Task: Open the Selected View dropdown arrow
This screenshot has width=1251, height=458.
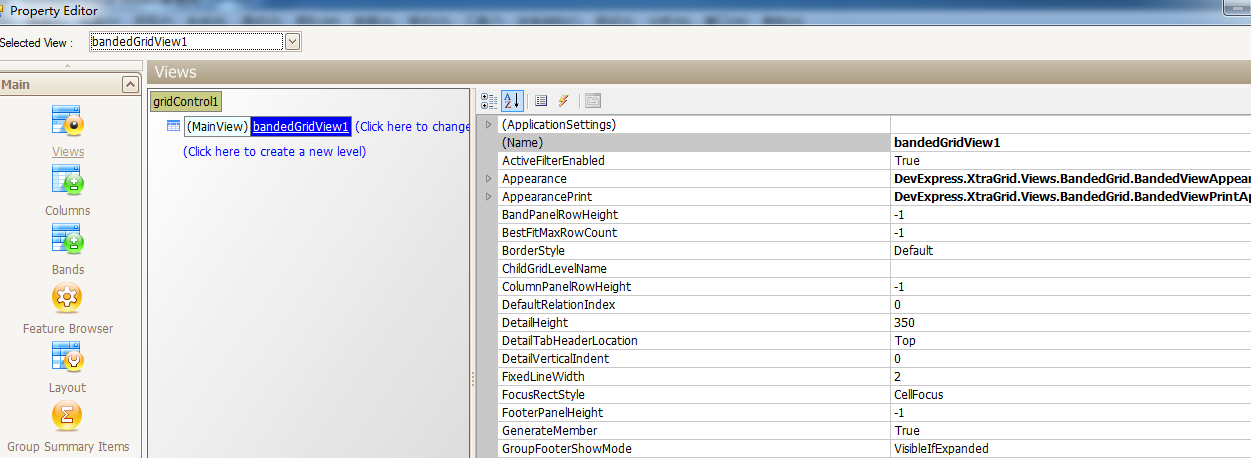Action: [x=293, y=41]
